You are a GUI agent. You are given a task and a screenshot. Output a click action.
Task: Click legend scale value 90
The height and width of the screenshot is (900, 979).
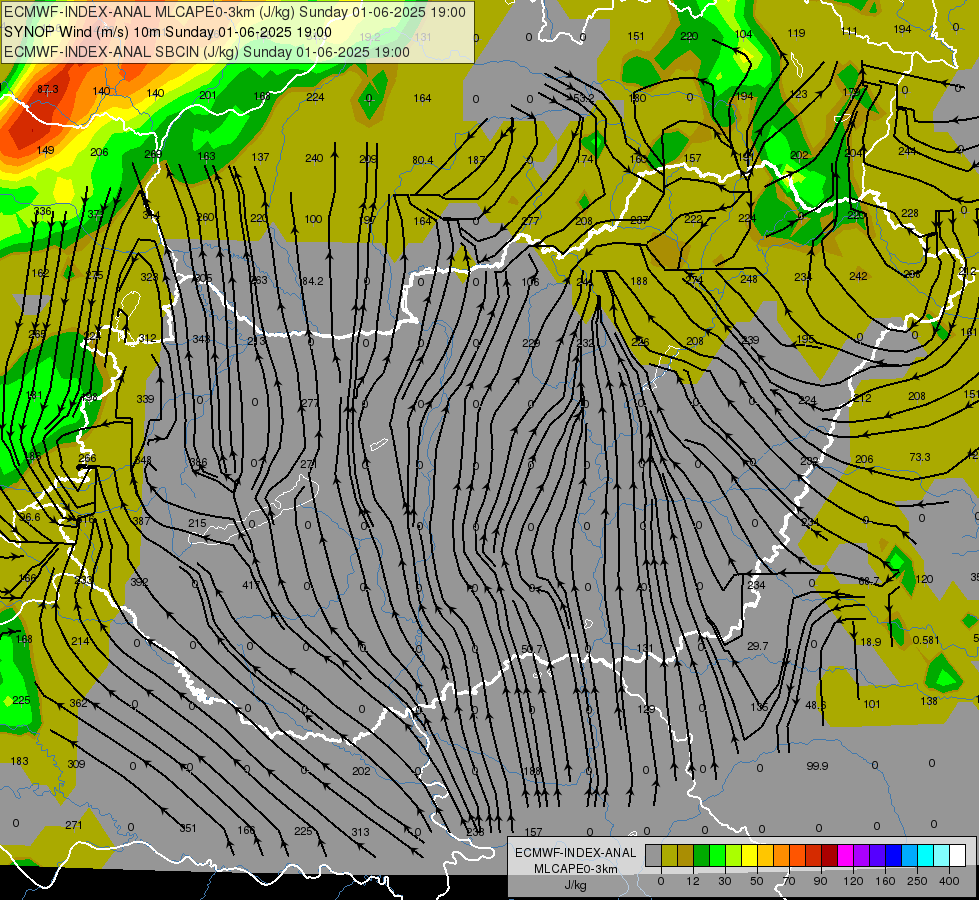point(820,881)
